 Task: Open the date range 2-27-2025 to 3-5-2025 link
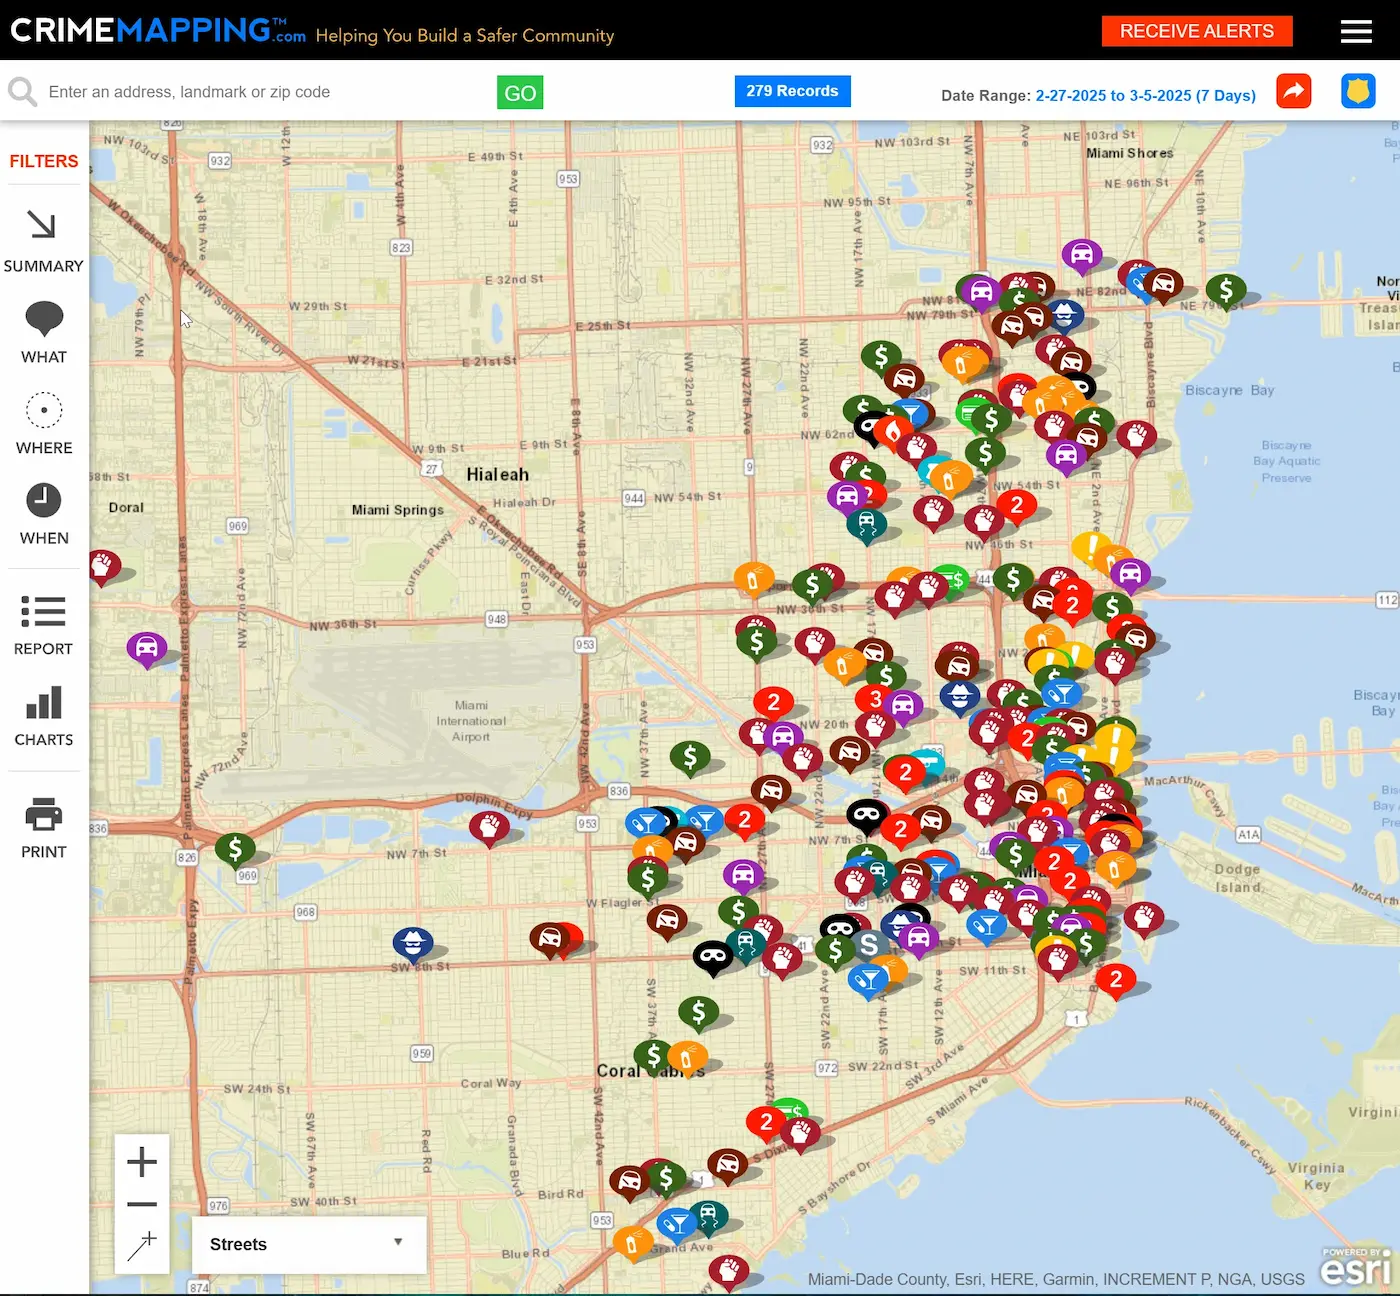pos(1146,95)
